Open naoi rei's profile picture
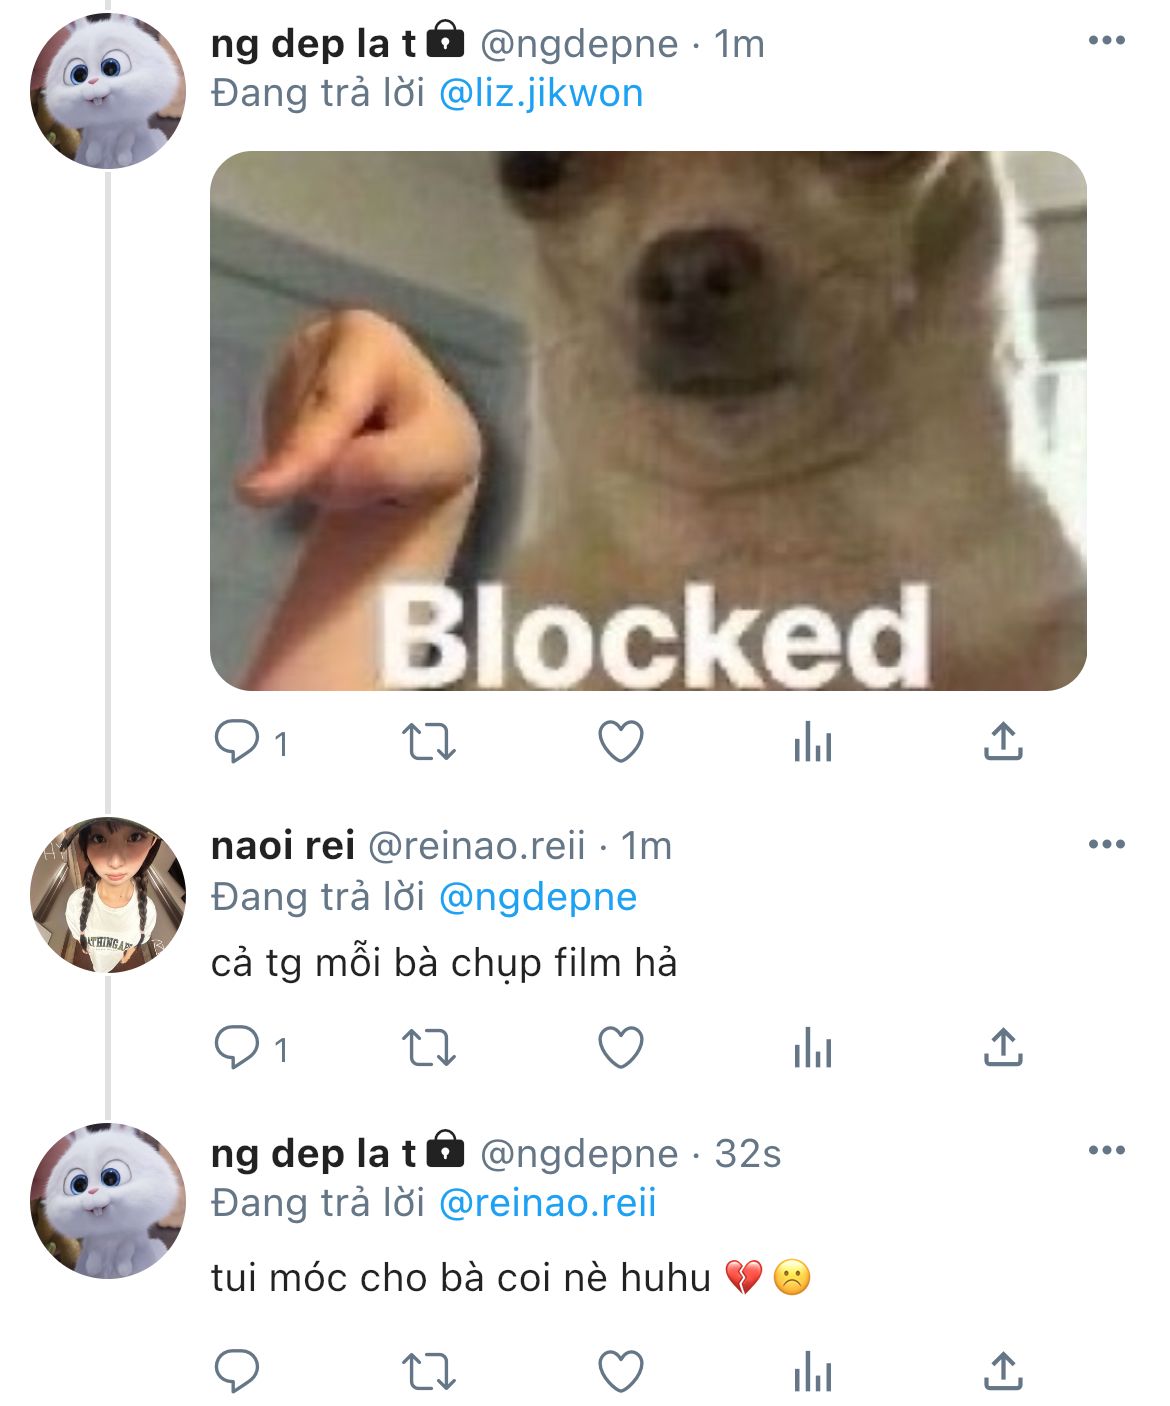Viewport: 1170px width, 1406px height. coord(108,895)
